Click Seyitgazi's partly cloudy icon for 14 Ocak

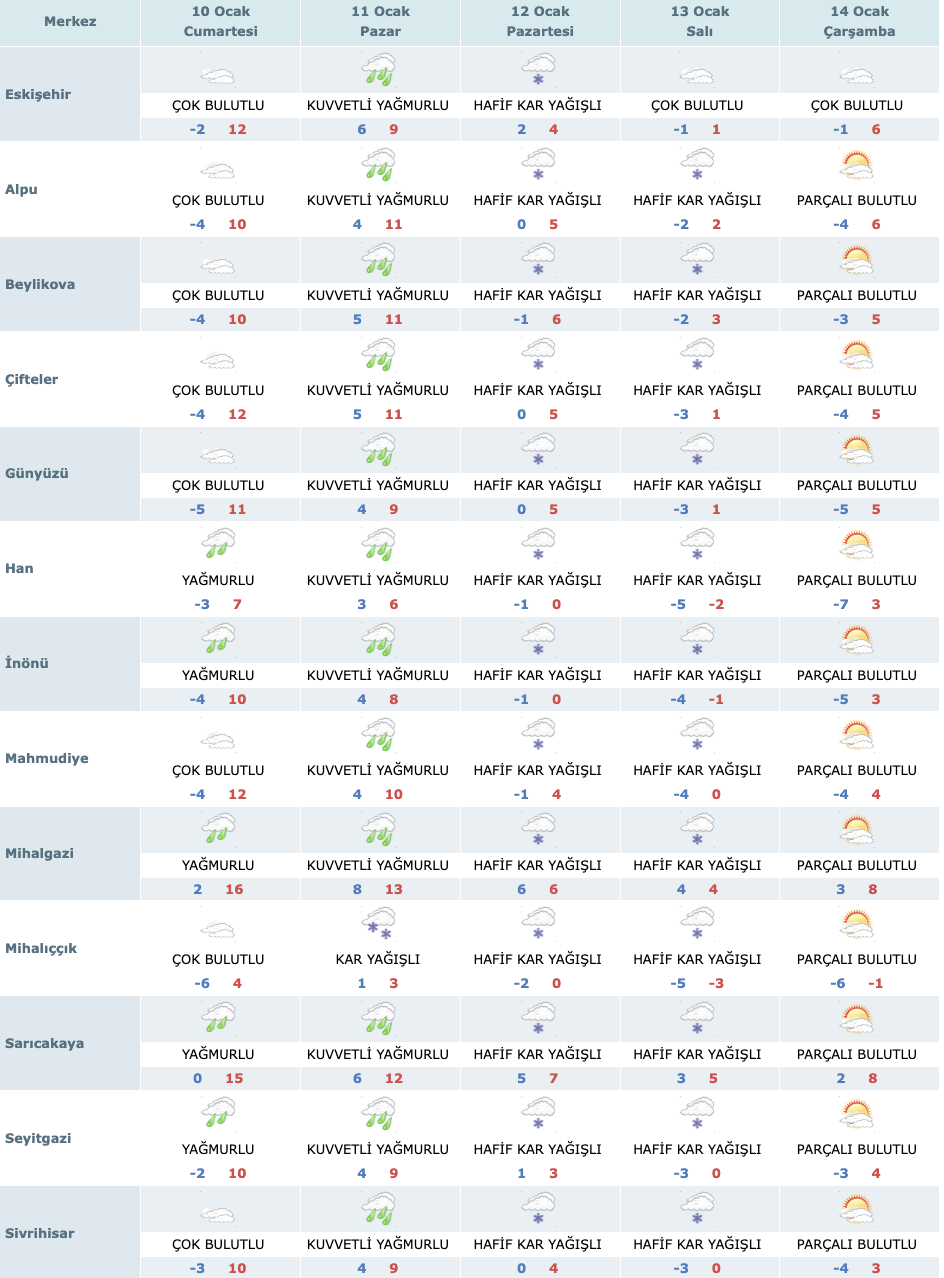click(x=857, y=1115)
